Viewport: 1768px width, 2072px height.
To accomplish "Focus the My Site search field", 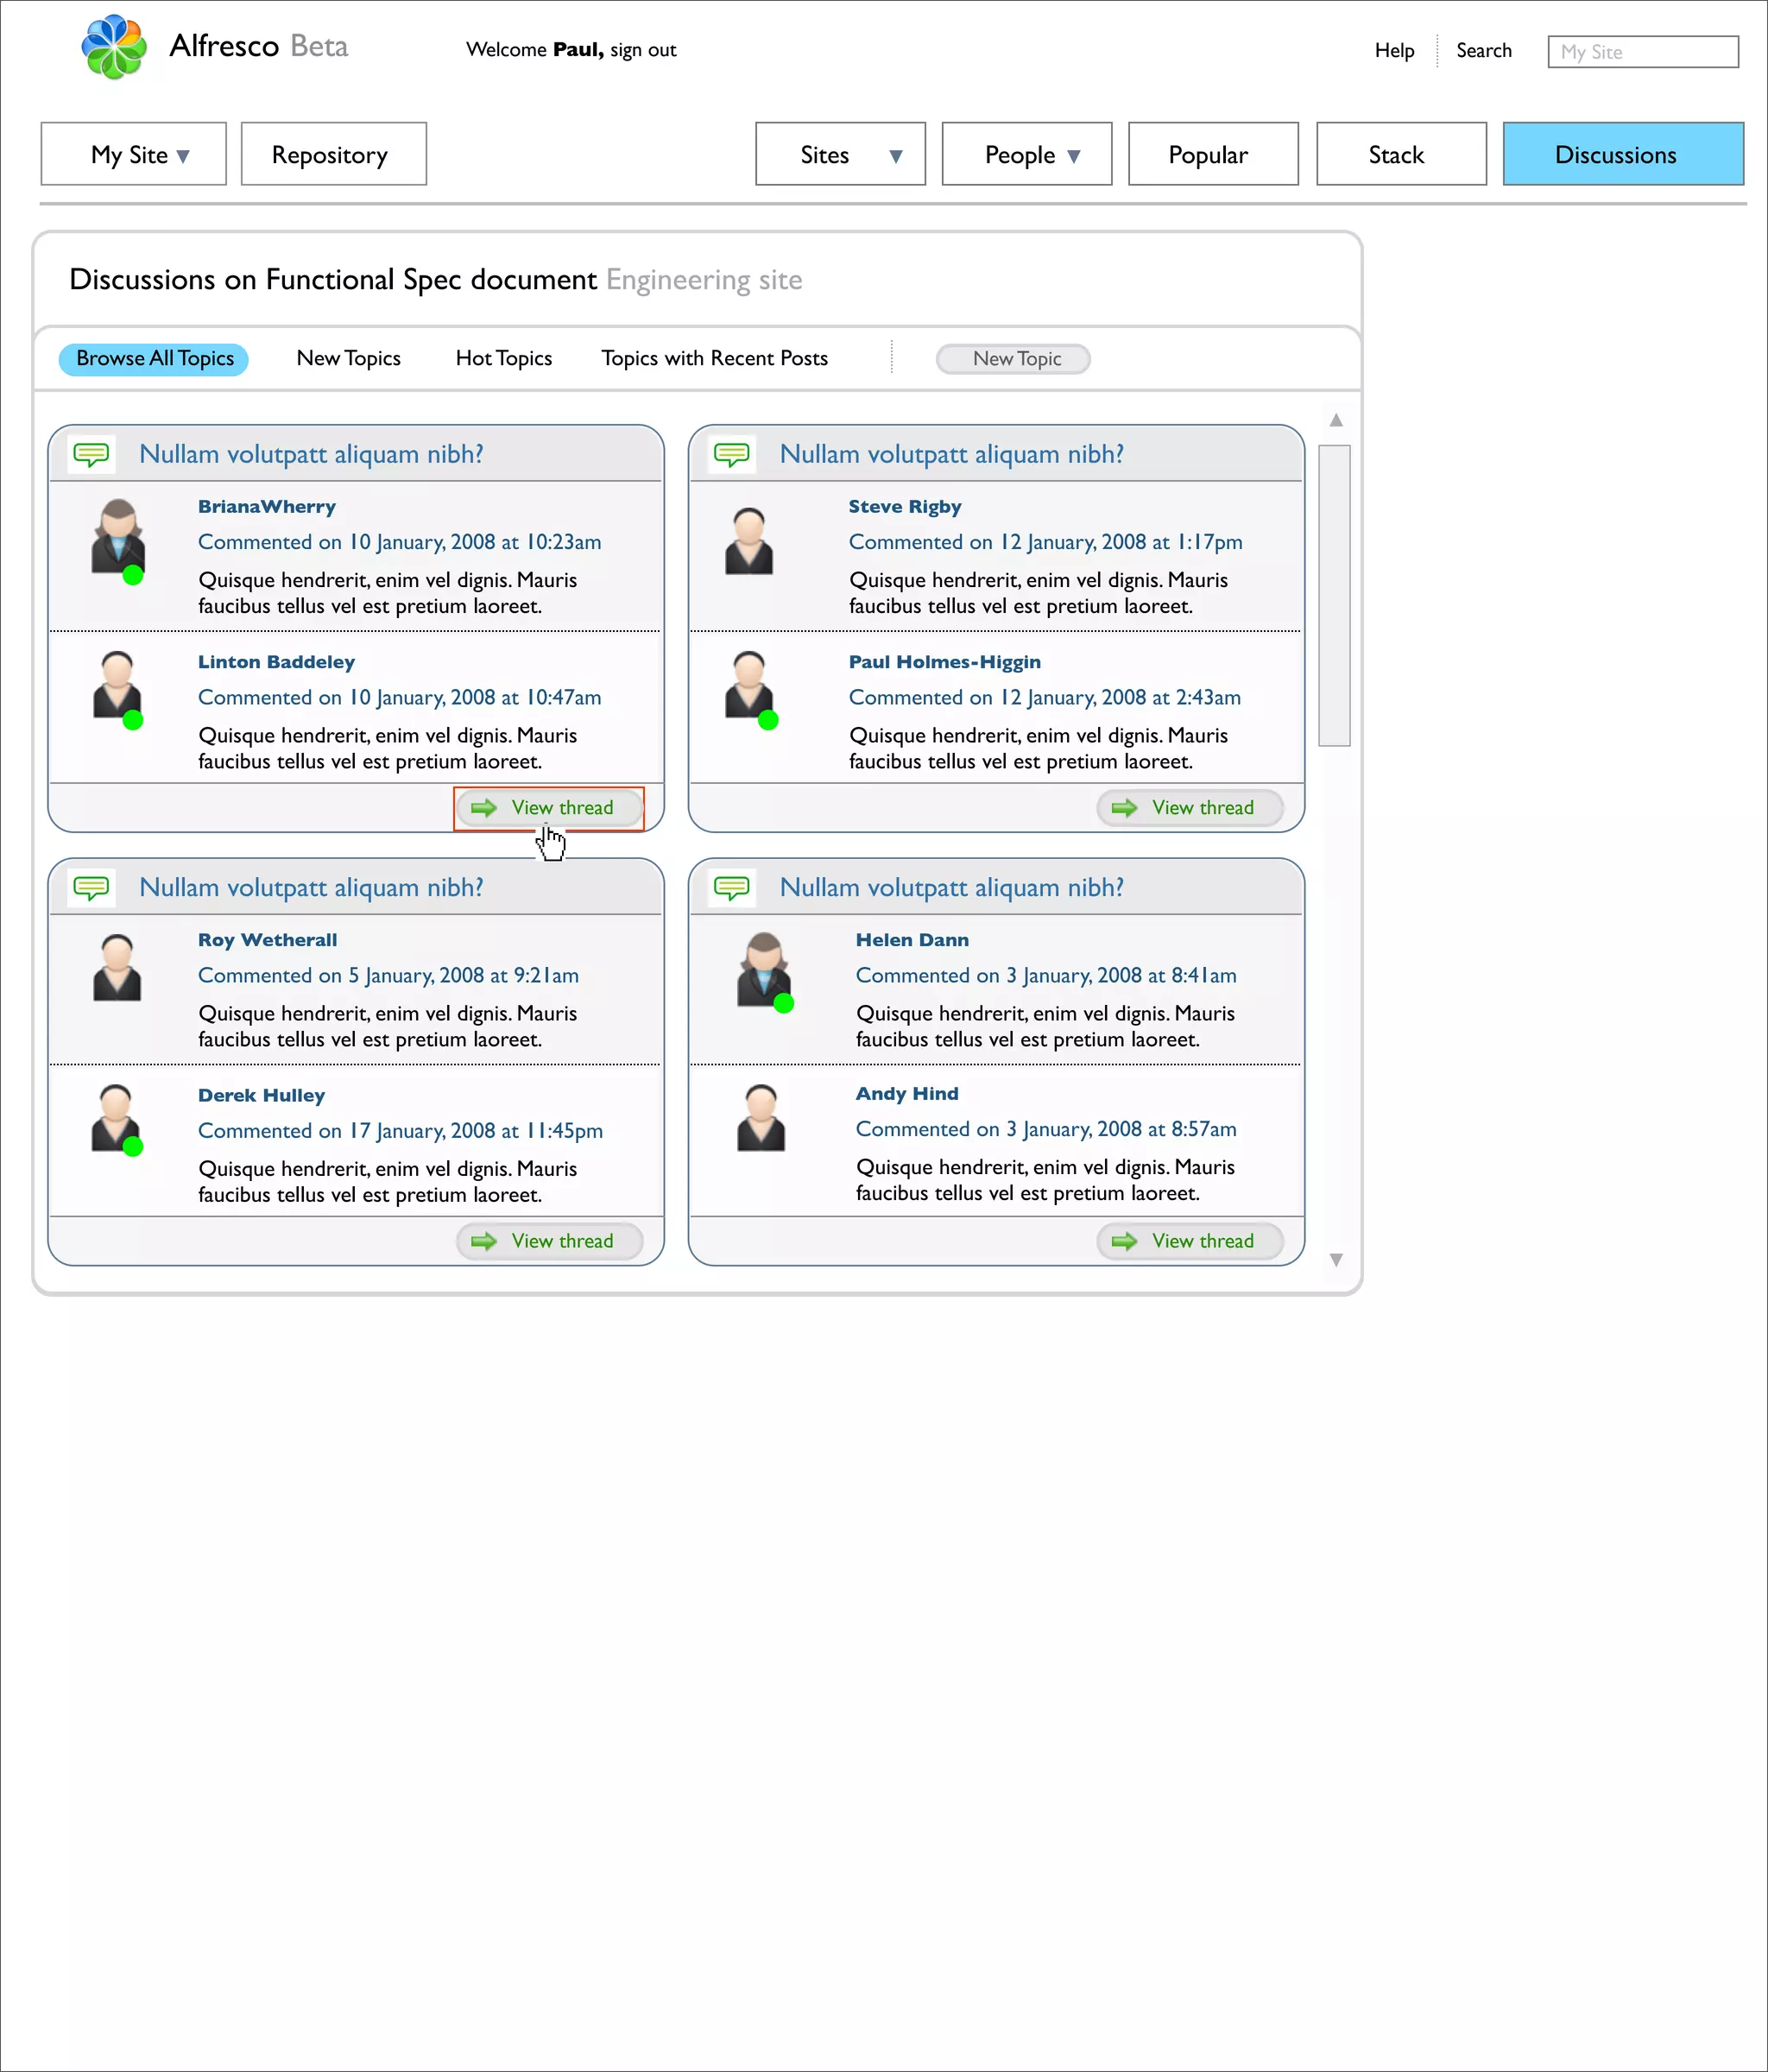I will coord(1643,52).
